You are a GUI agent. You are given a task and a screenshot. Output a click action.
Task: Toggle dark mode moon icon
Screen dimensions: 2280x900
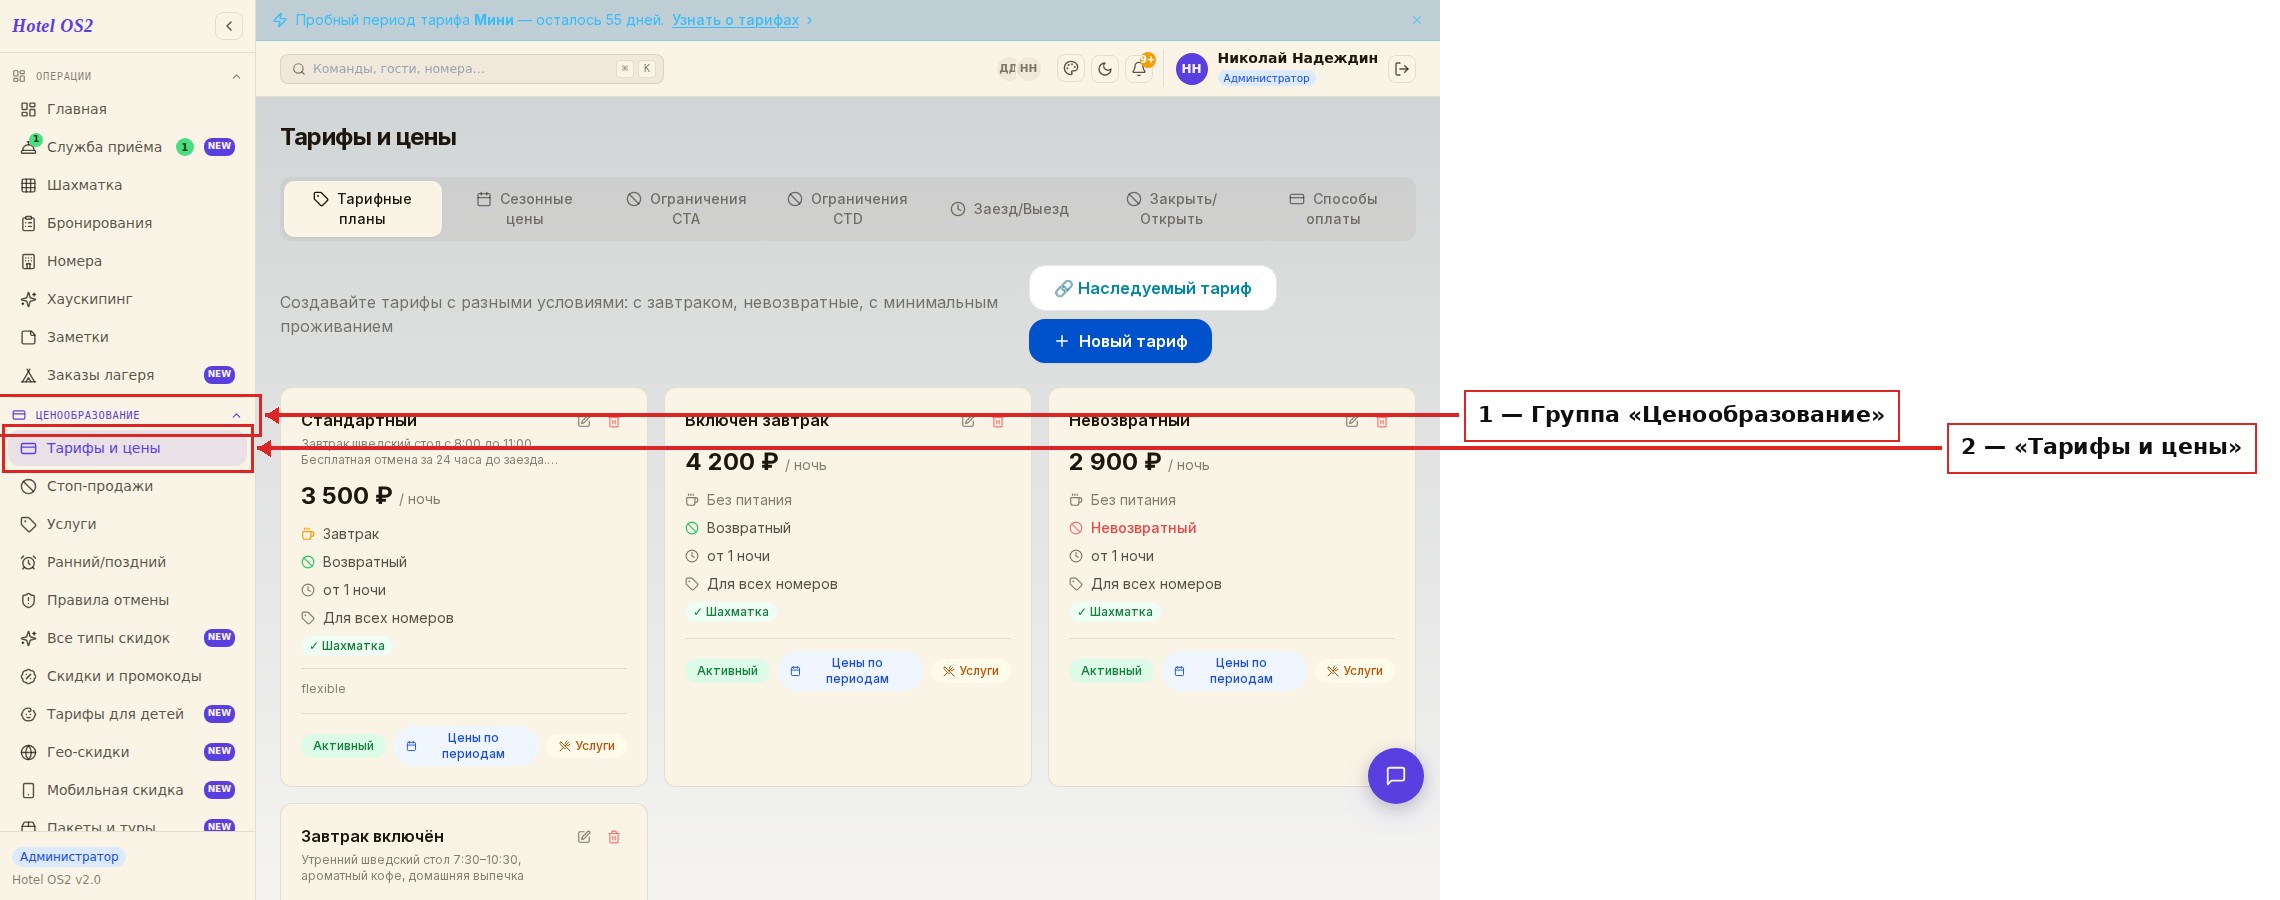coord(1105,68)
